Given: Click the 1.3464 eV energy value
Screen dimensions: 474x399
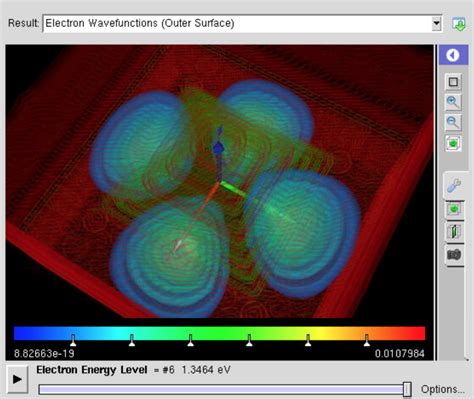Looking at the screenshot, I should 206,370.
